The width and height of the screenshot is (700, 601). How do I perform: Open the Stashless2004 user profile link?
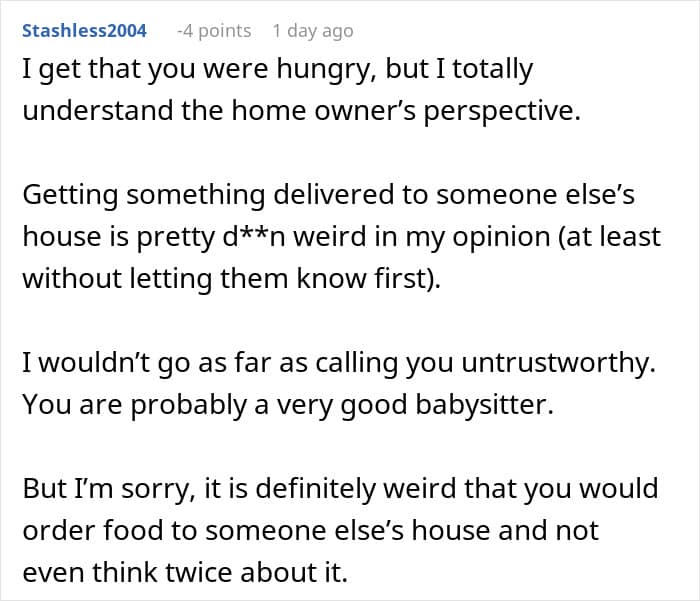tap(84, 31)
